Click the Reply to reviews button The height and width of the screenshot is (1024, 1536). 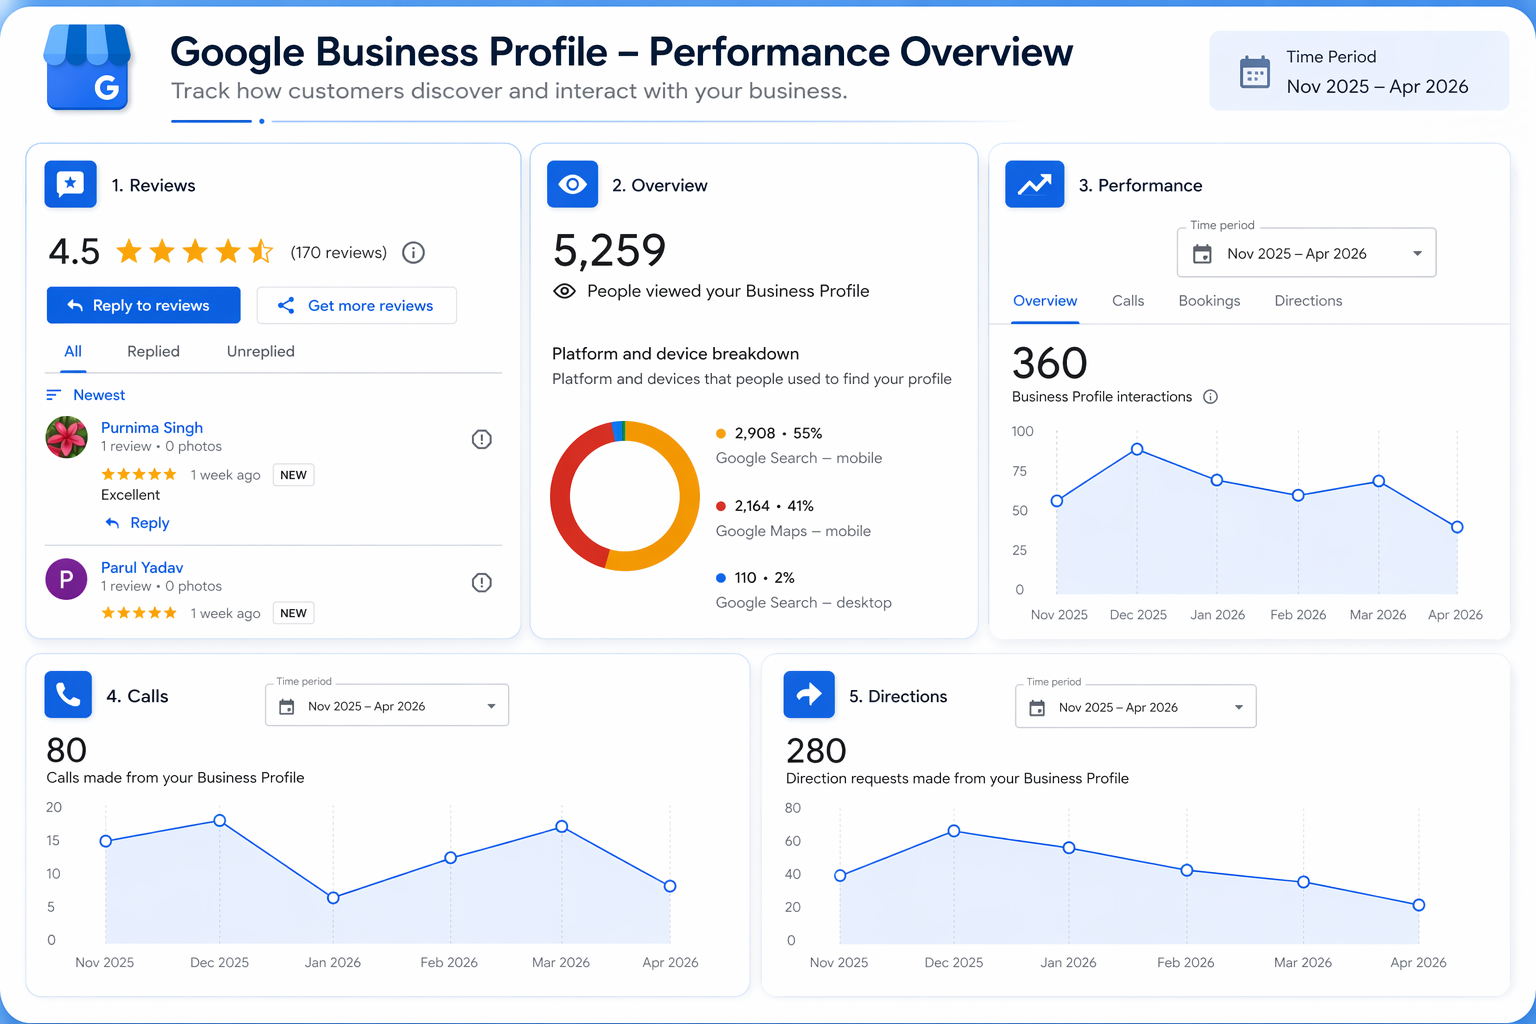pyautogui.click(x=144, y=305)
